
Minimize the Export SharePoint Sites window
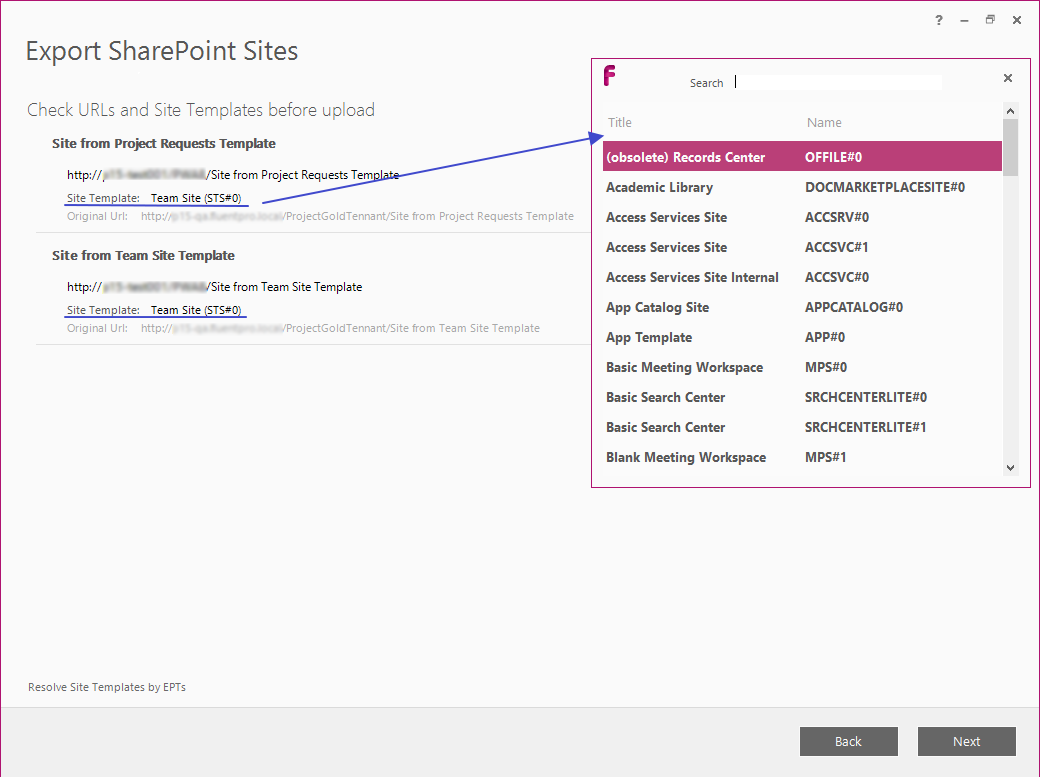click(x=964, y=21)
